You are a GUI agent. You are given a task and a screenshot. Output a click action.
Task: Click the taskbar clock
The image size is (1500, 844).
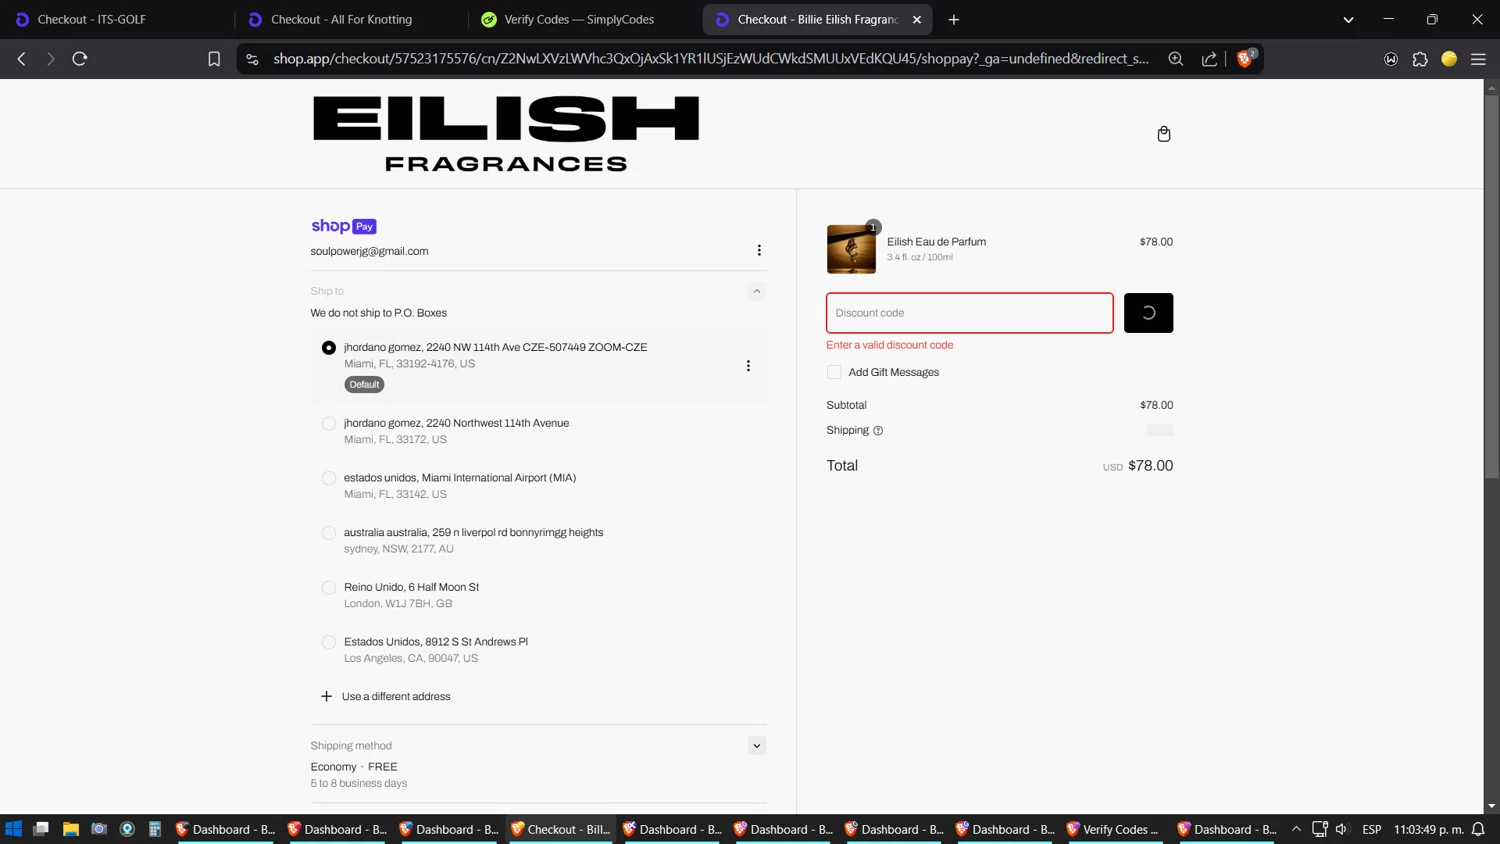[1429, 829]
